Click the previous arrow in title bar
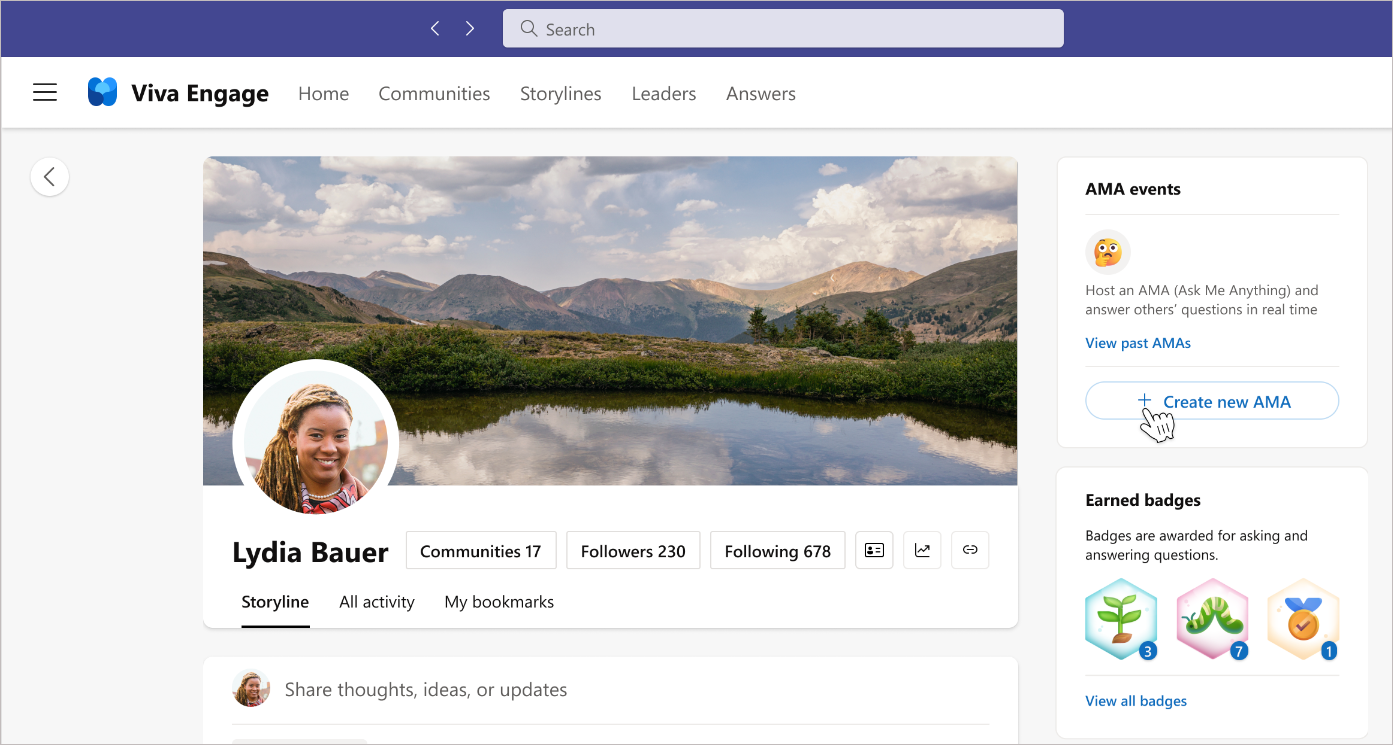1393x745 pixels. click(x=435, y=29)
